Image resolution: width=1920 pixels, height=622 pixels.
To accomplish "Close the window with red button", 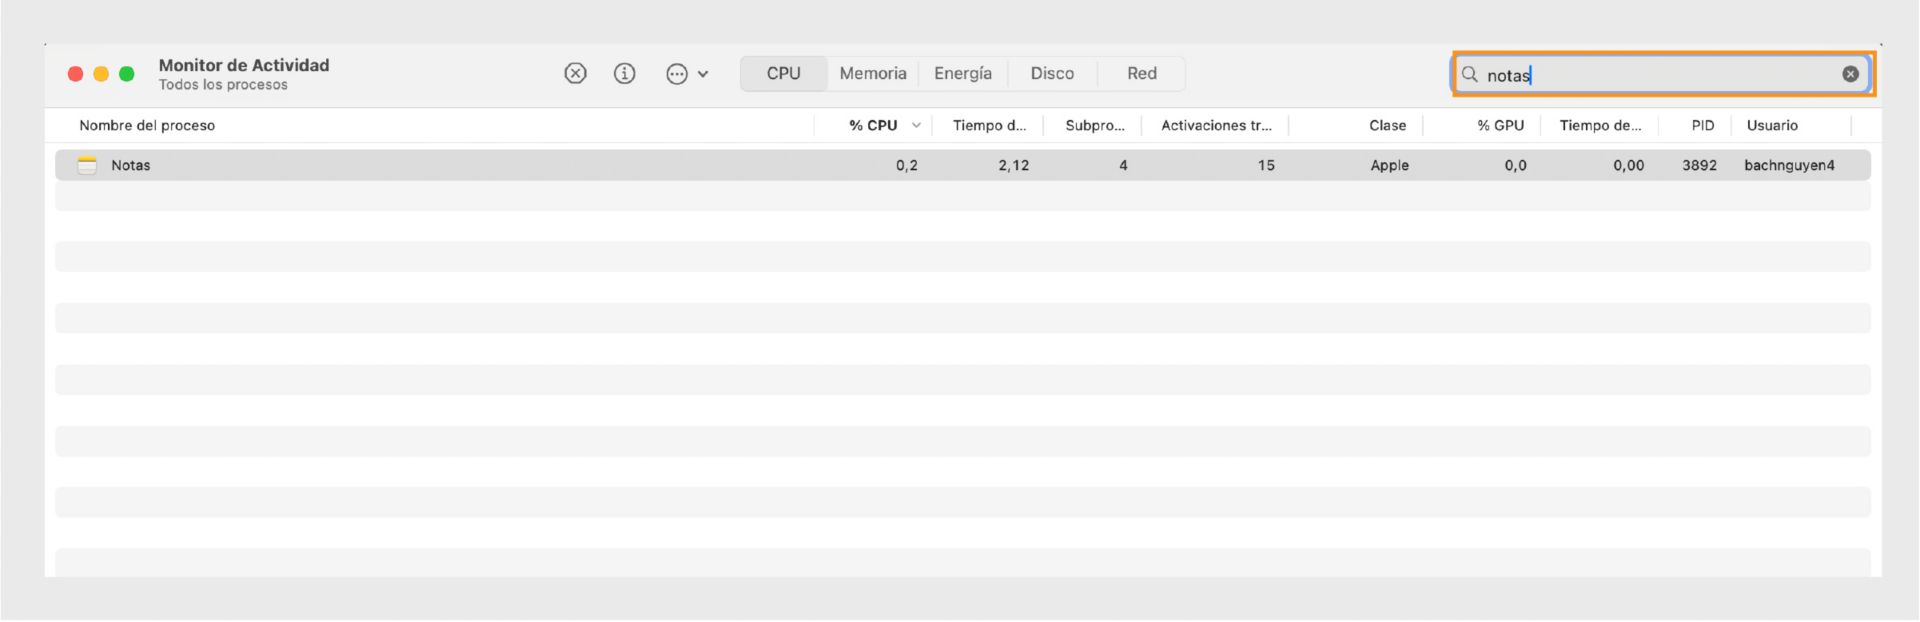I will click(x=75, y=74).
